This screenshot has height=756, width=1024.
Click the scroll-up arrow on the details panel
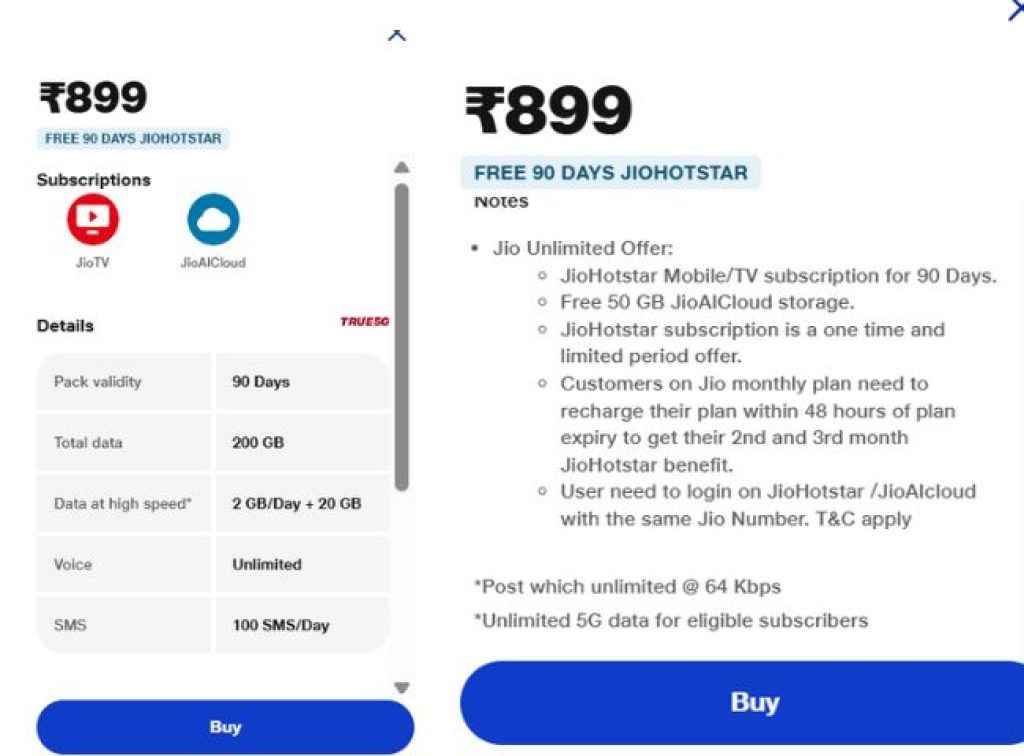[402, 166]
